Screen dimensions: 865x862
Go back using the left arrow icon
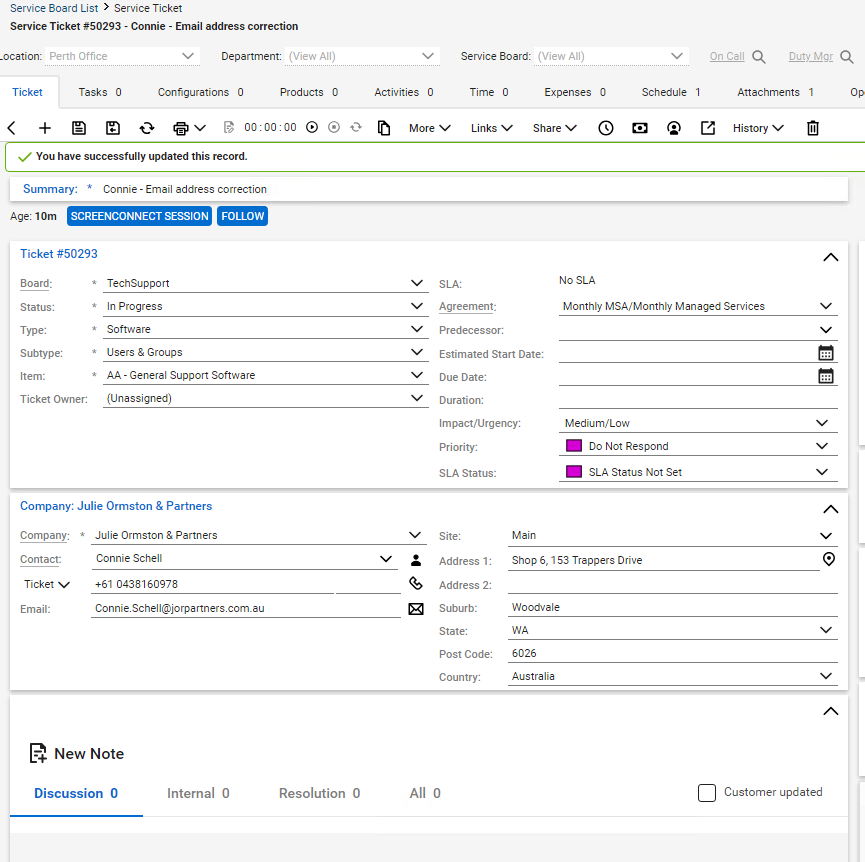(12, 129)
